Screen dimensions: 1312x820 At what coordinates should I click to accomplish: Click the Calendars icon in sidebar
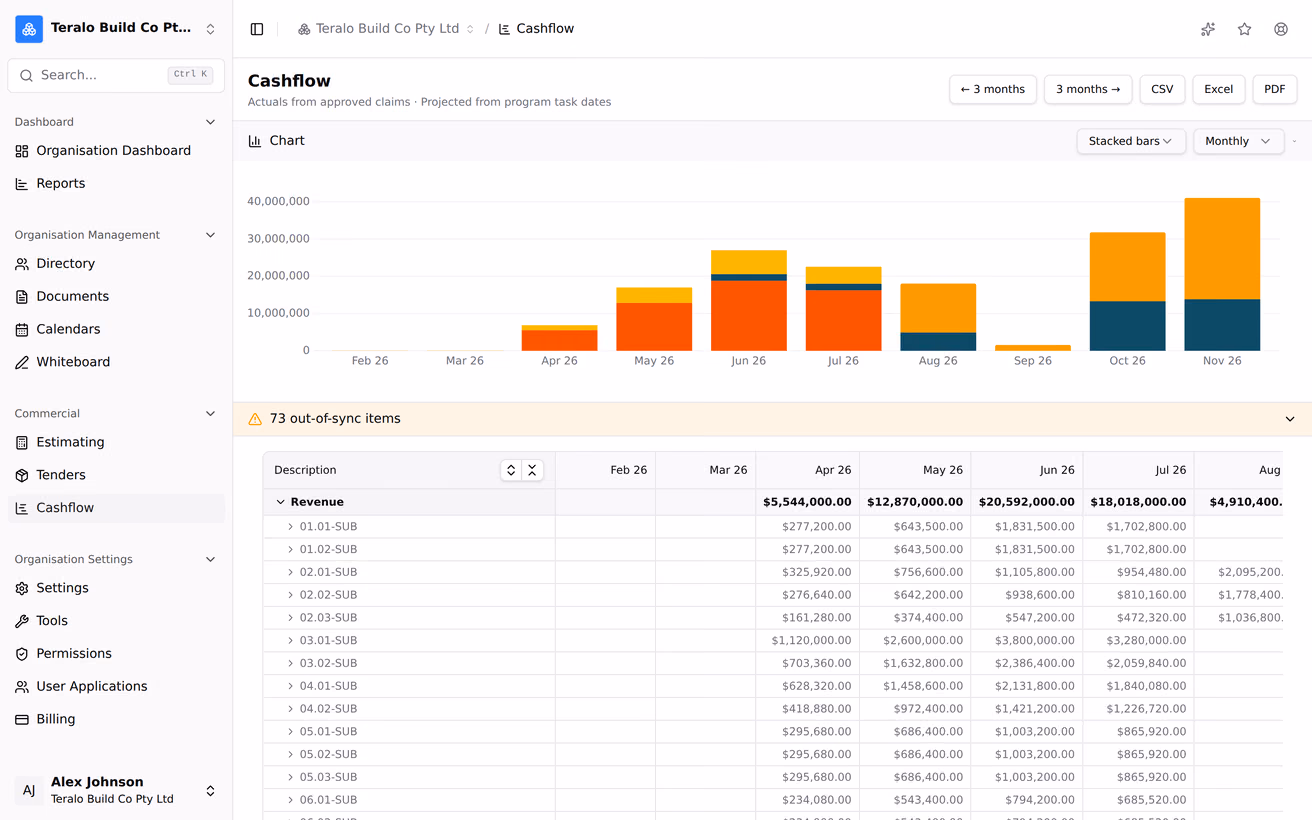[22, 330]
